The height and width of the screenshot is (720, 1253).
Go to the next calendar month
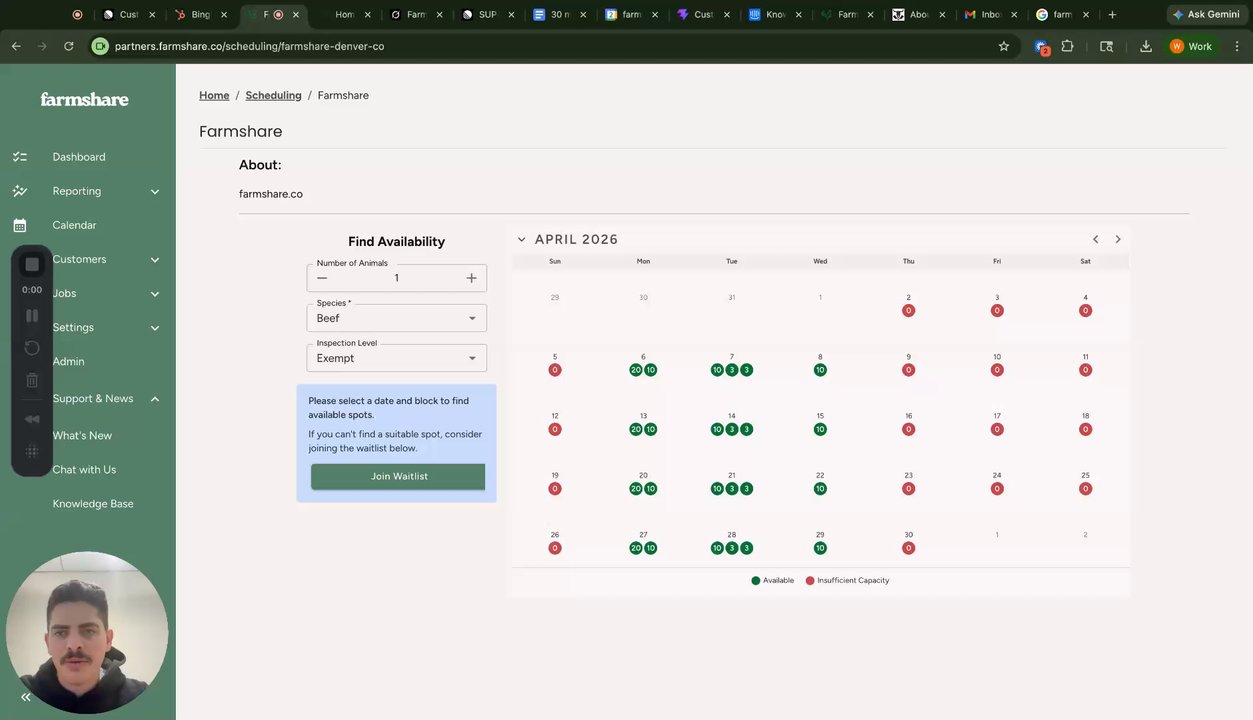(1118, 239)
